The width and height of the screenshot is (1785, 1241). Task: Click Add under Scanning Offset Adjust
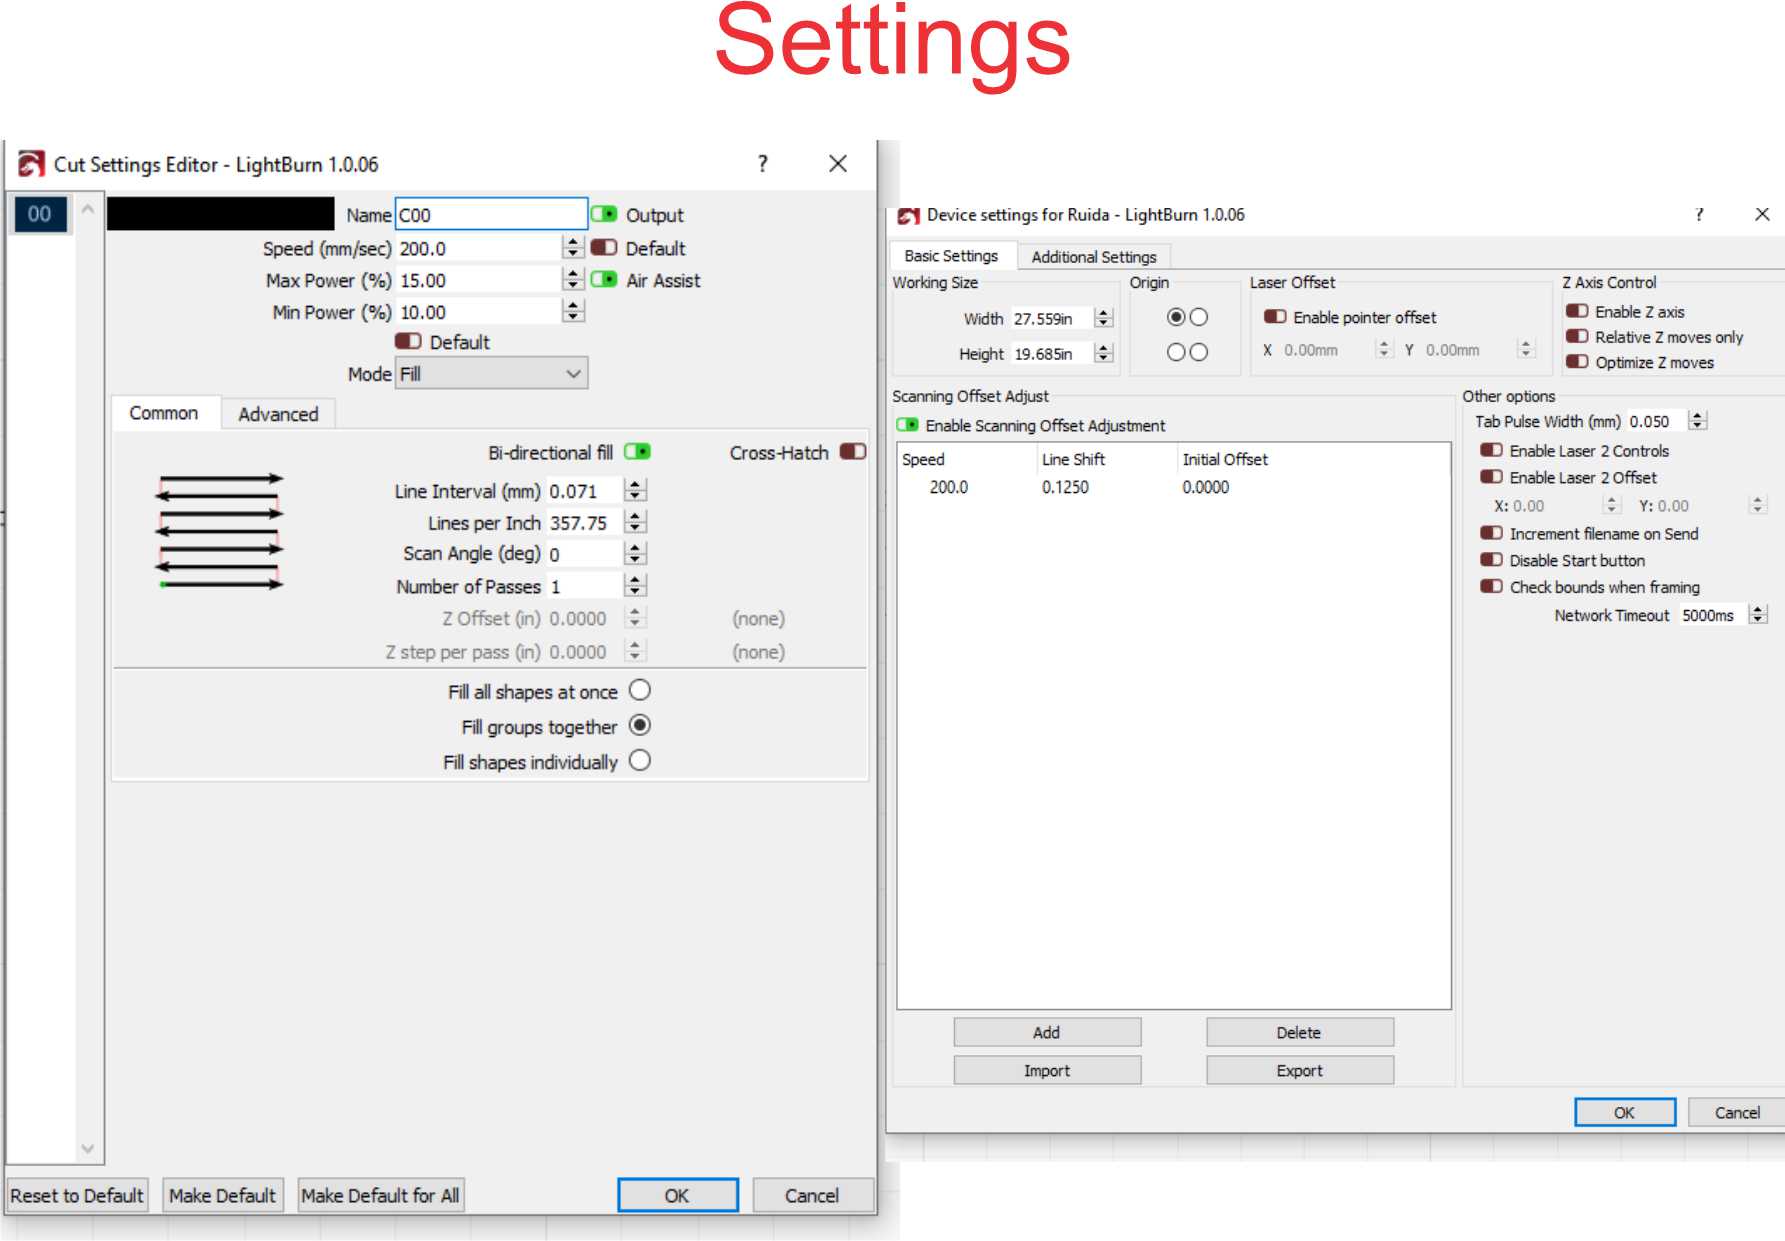pos(1046,1031)
